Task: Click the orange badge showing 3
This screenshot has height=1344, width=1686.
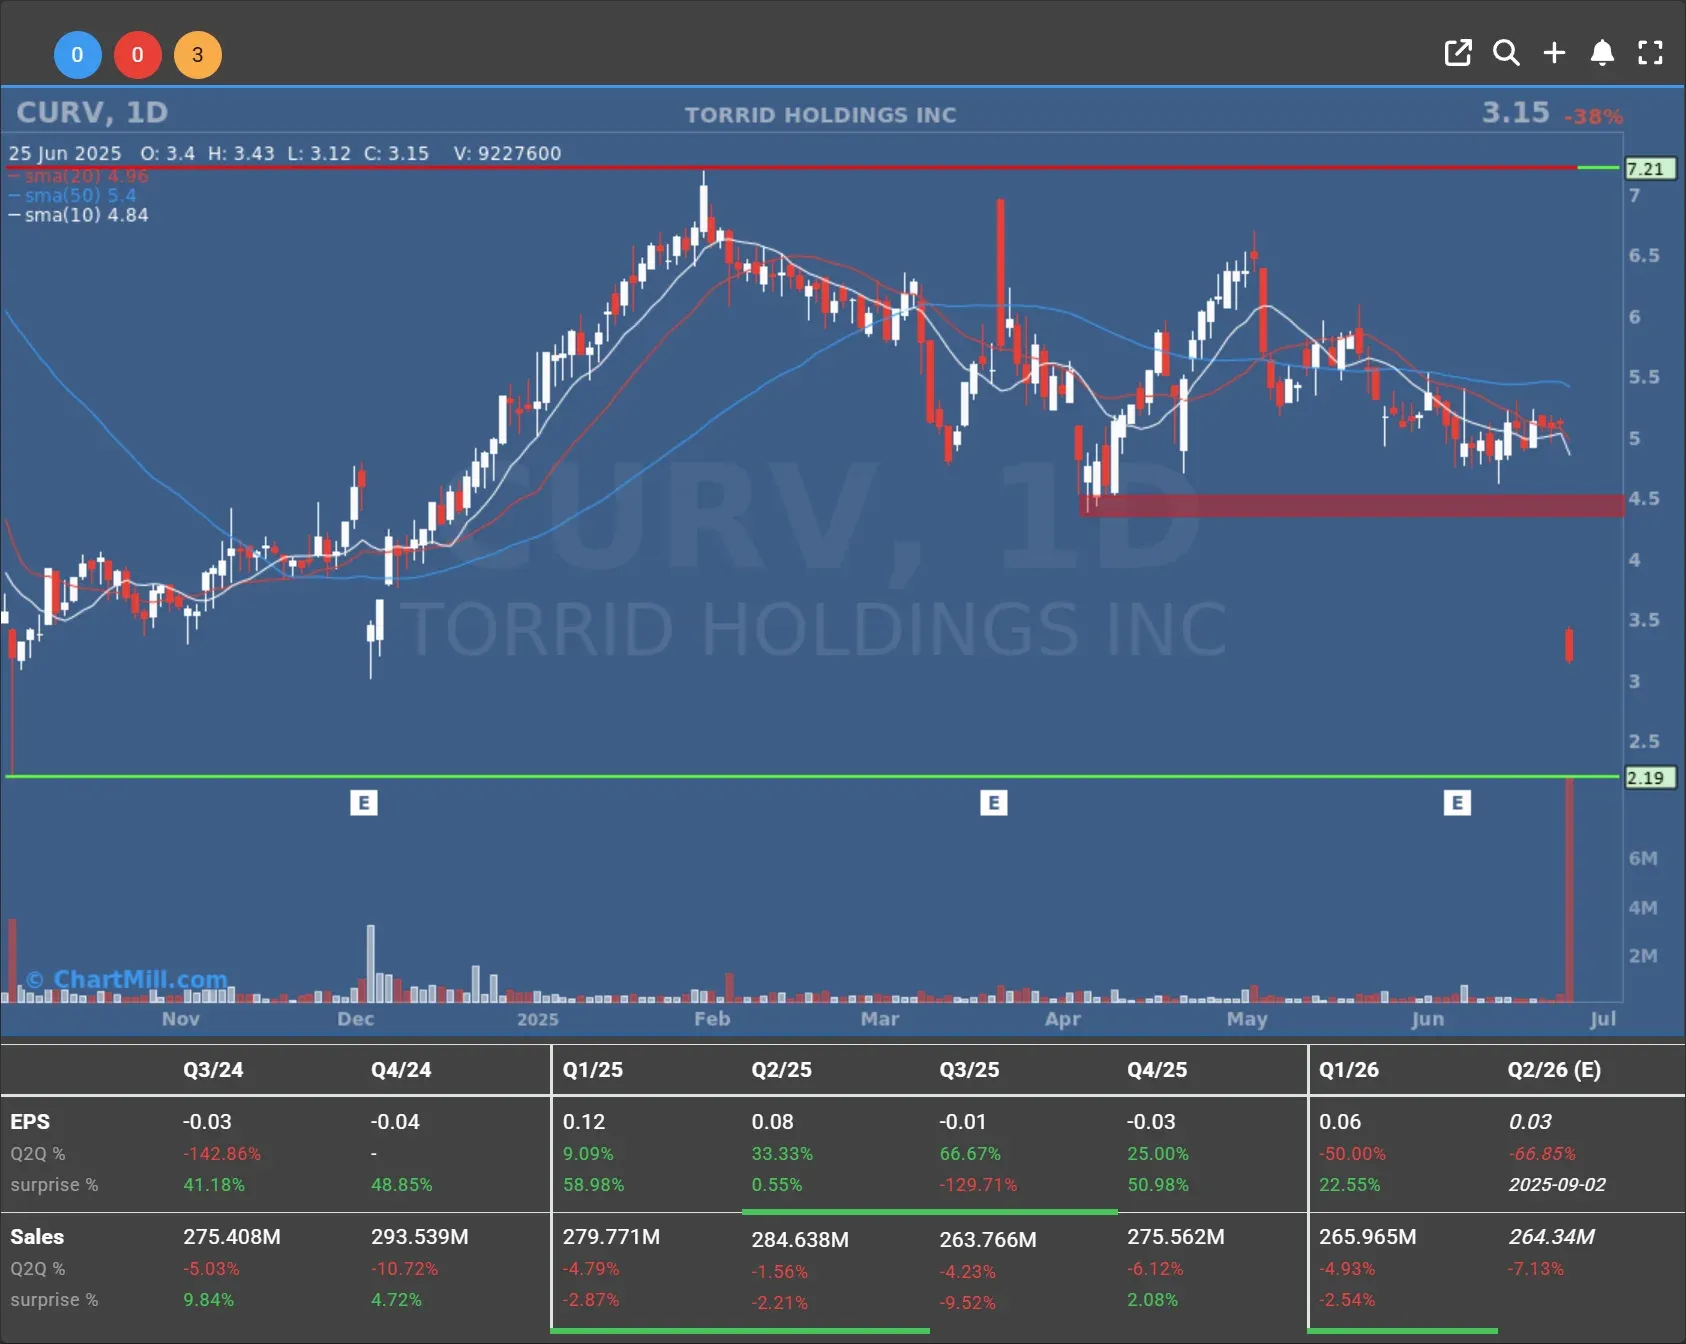Action: (198, 55)
